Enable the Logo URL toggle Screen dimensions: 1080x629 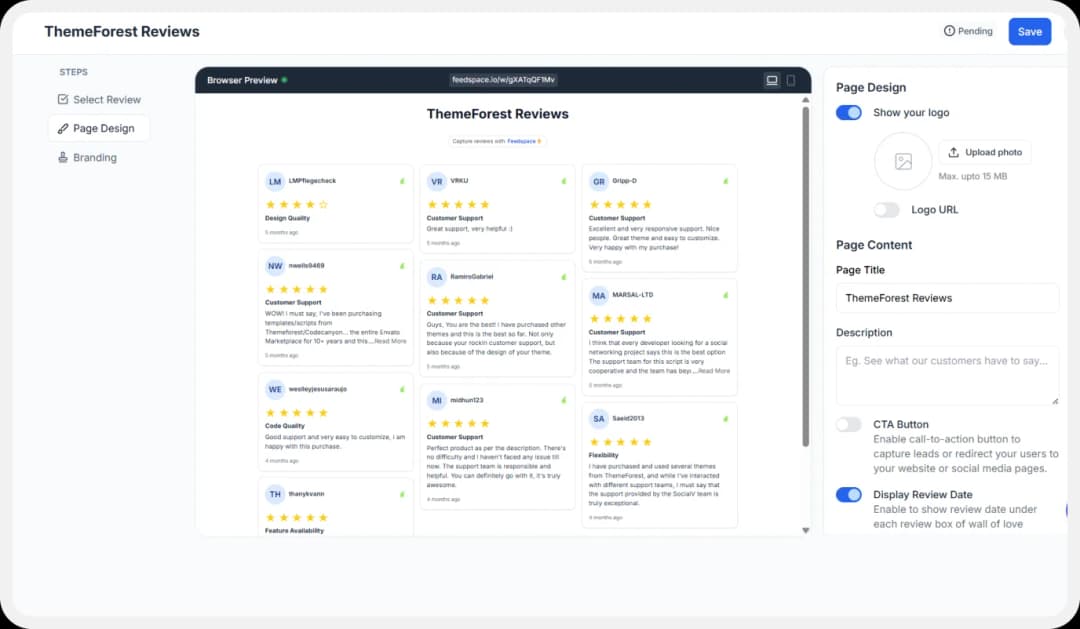[886, 210]
